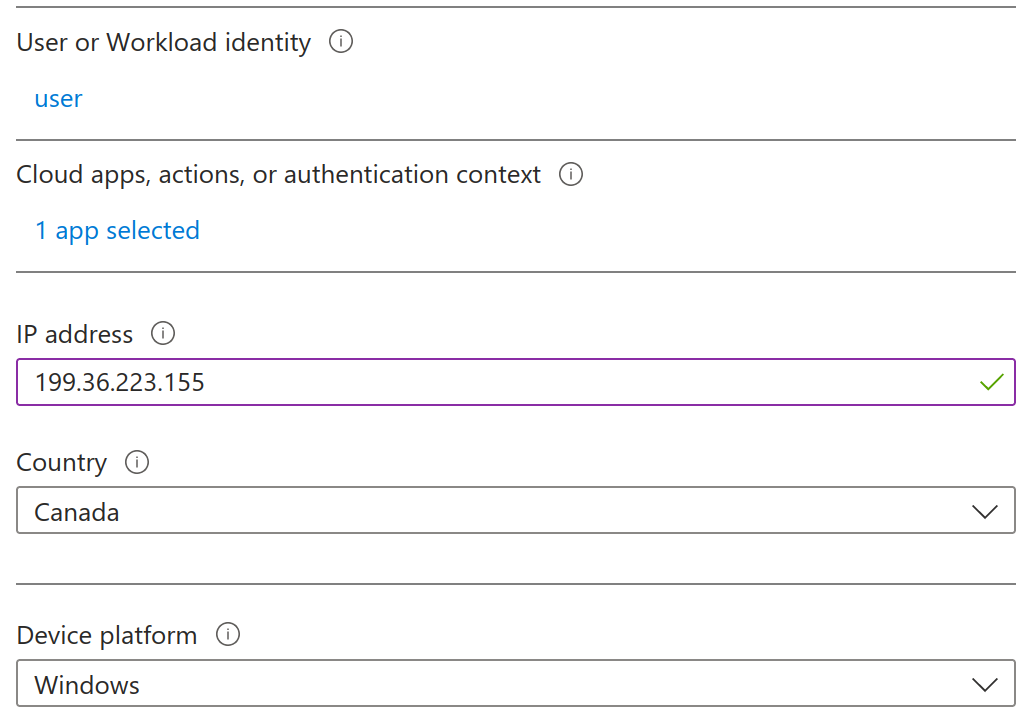Select Cloud apps, actions, or authentication context label
The height and width of the screenshot is (716, 1029).
(x=278, y=175)
